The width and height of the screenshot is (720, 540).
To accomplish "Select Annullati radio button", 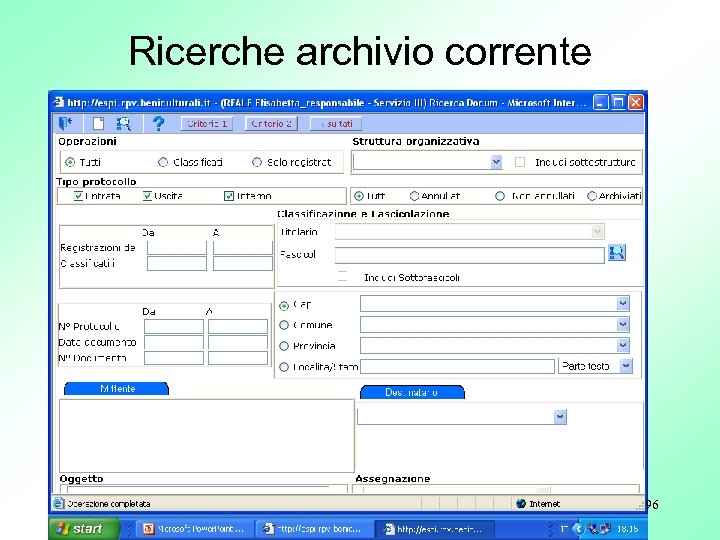I will click(414, 196).
